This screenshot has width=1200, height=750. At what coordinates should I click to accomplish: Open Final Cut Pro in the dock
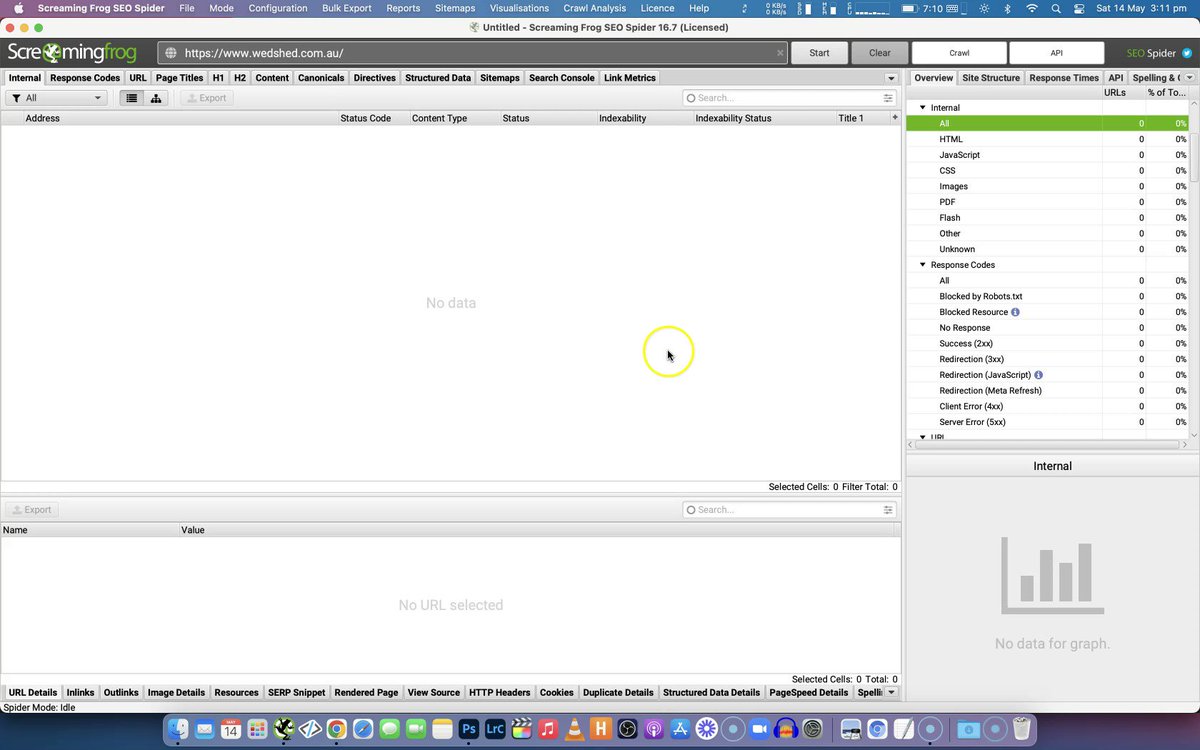(520, 729)
